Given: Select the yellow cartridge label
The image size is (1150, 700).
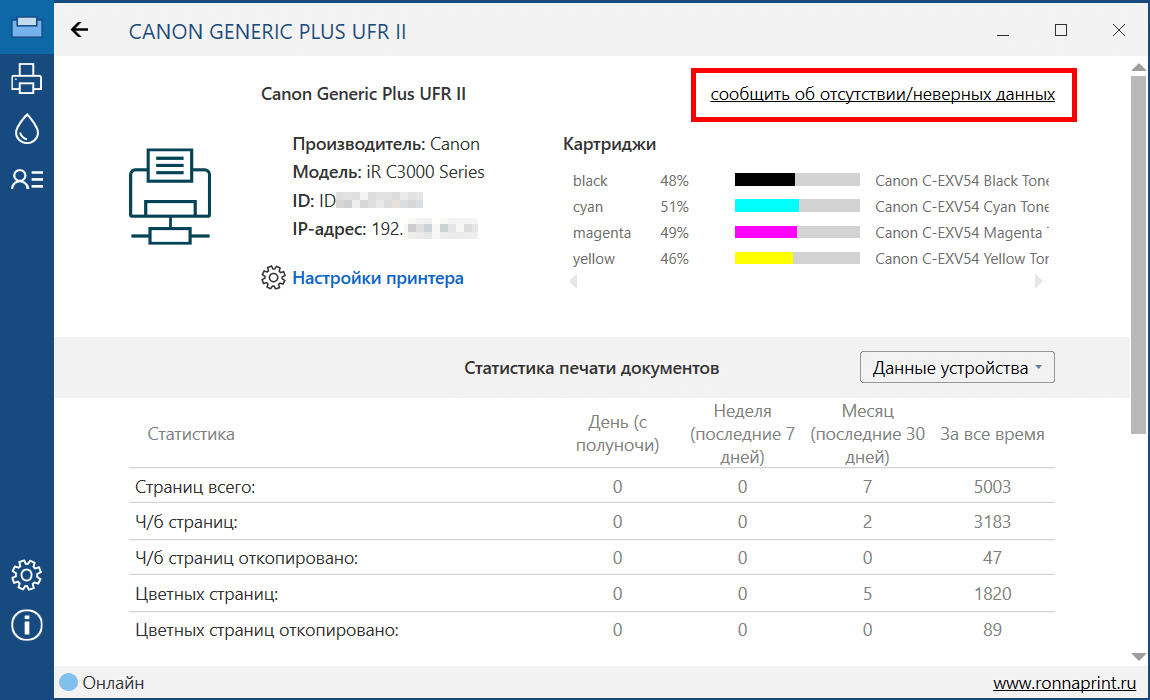Looking at the screenshot, I should [593, 259].
